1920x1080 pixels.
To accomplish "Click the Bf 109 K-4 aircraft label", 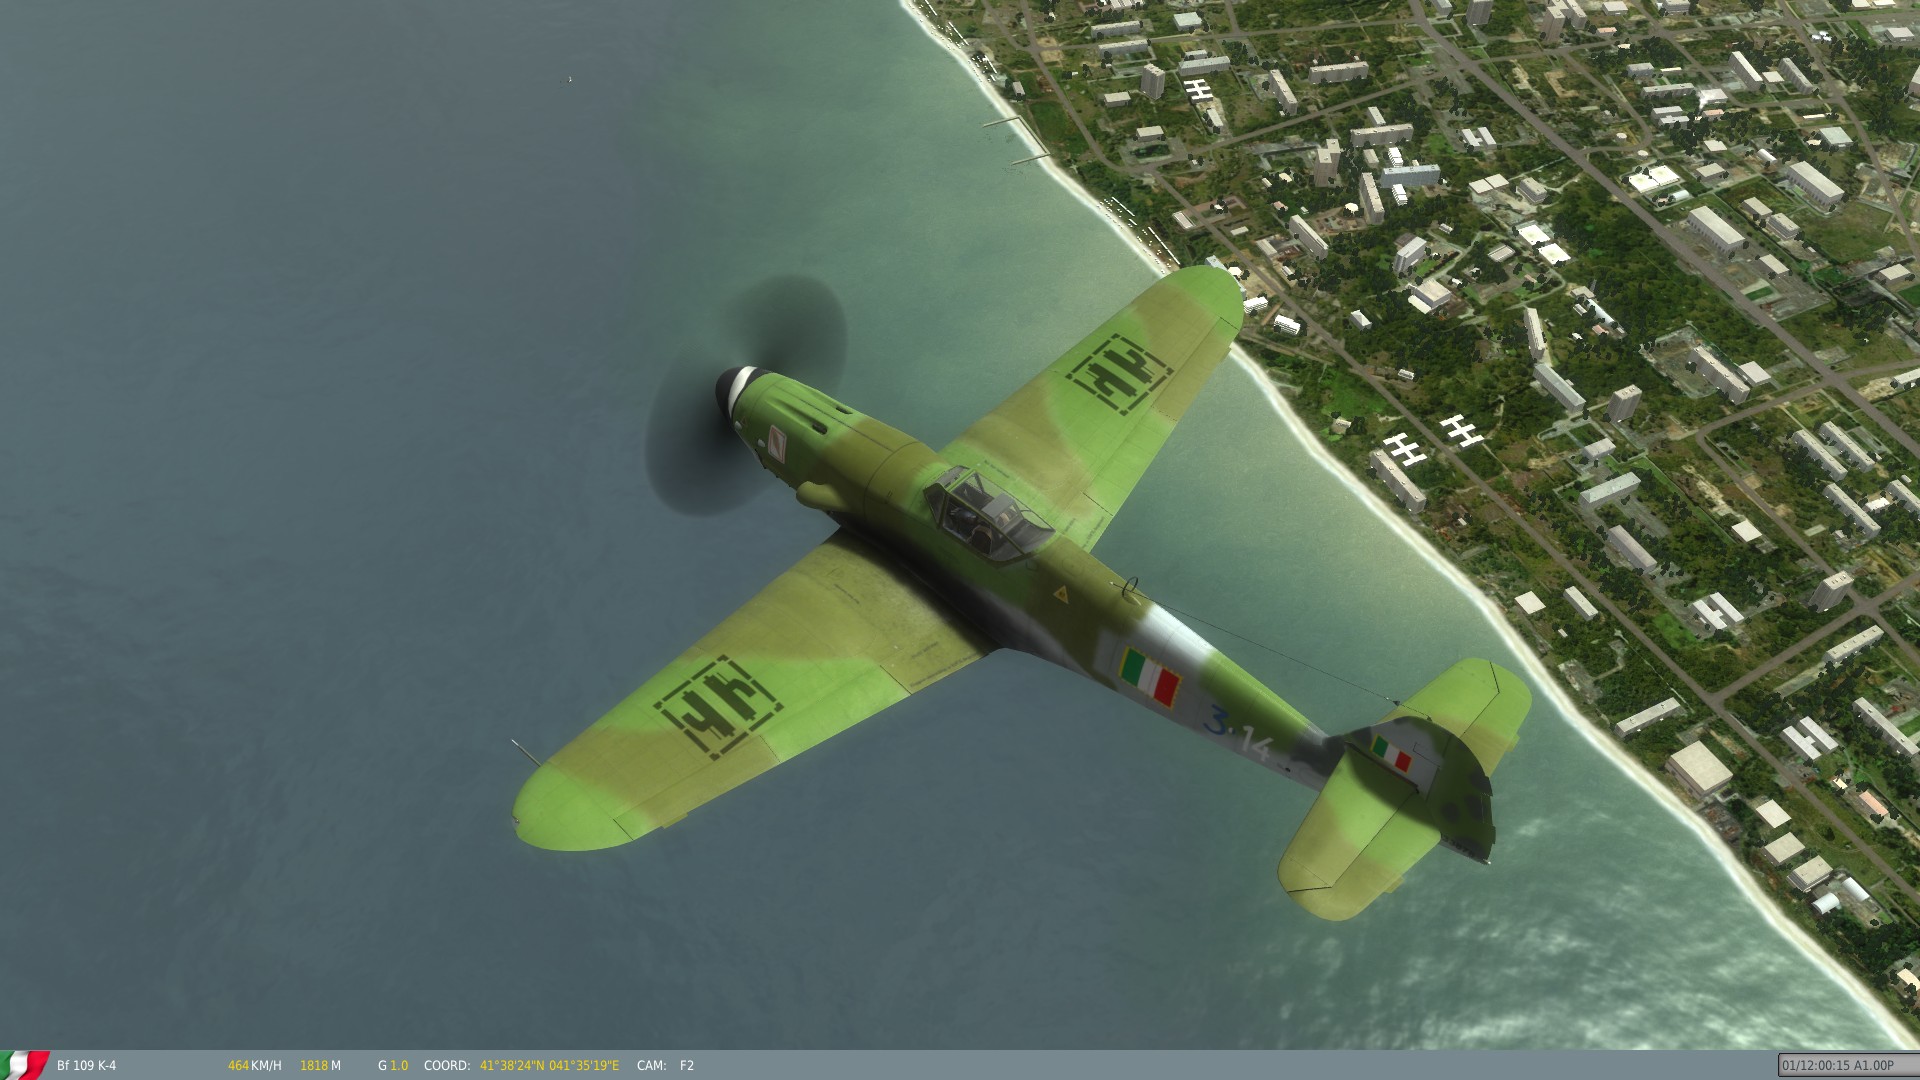I will [86, 1066].
